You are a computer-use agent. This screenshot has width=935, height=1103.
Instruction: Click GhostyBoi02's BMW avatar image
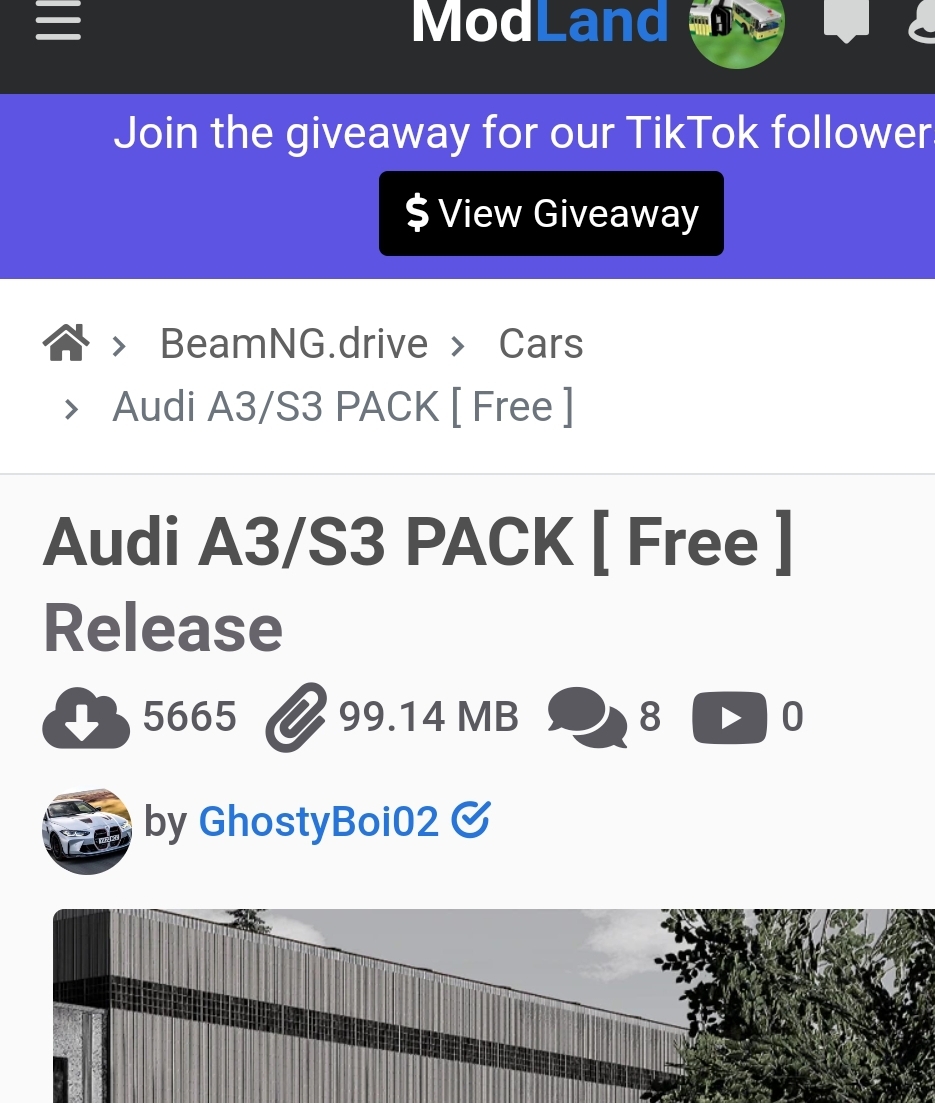tap(87, 831)
